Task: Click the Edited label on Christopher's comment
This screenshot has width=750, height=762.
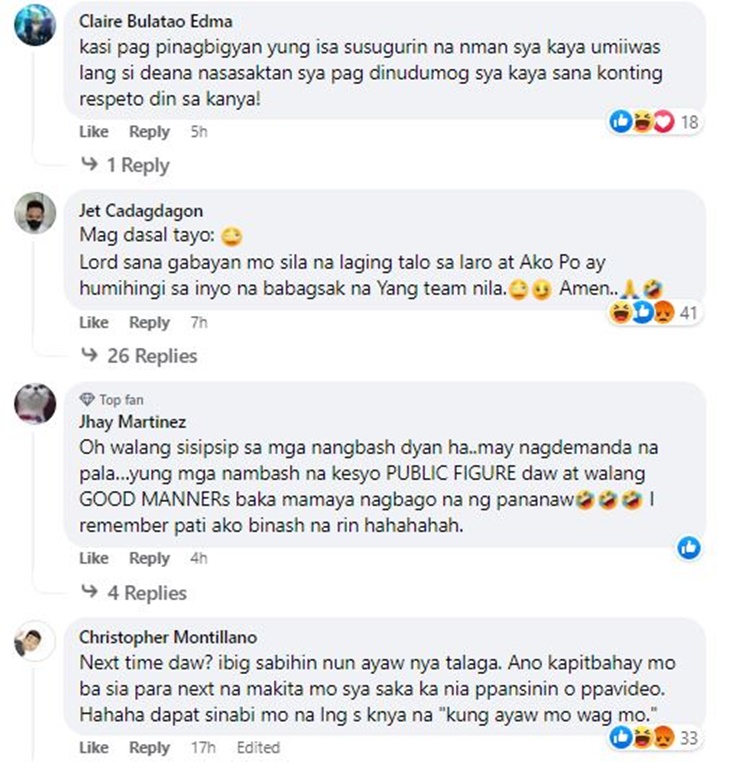Action: pyautogui.click(x=258, y=747)
